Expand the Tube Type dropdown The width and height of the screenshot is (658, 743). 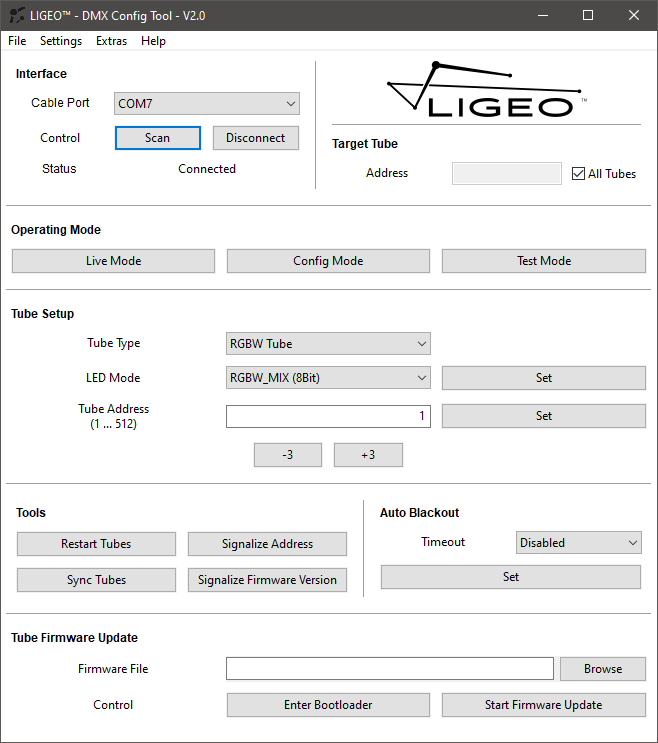point(328,344)
